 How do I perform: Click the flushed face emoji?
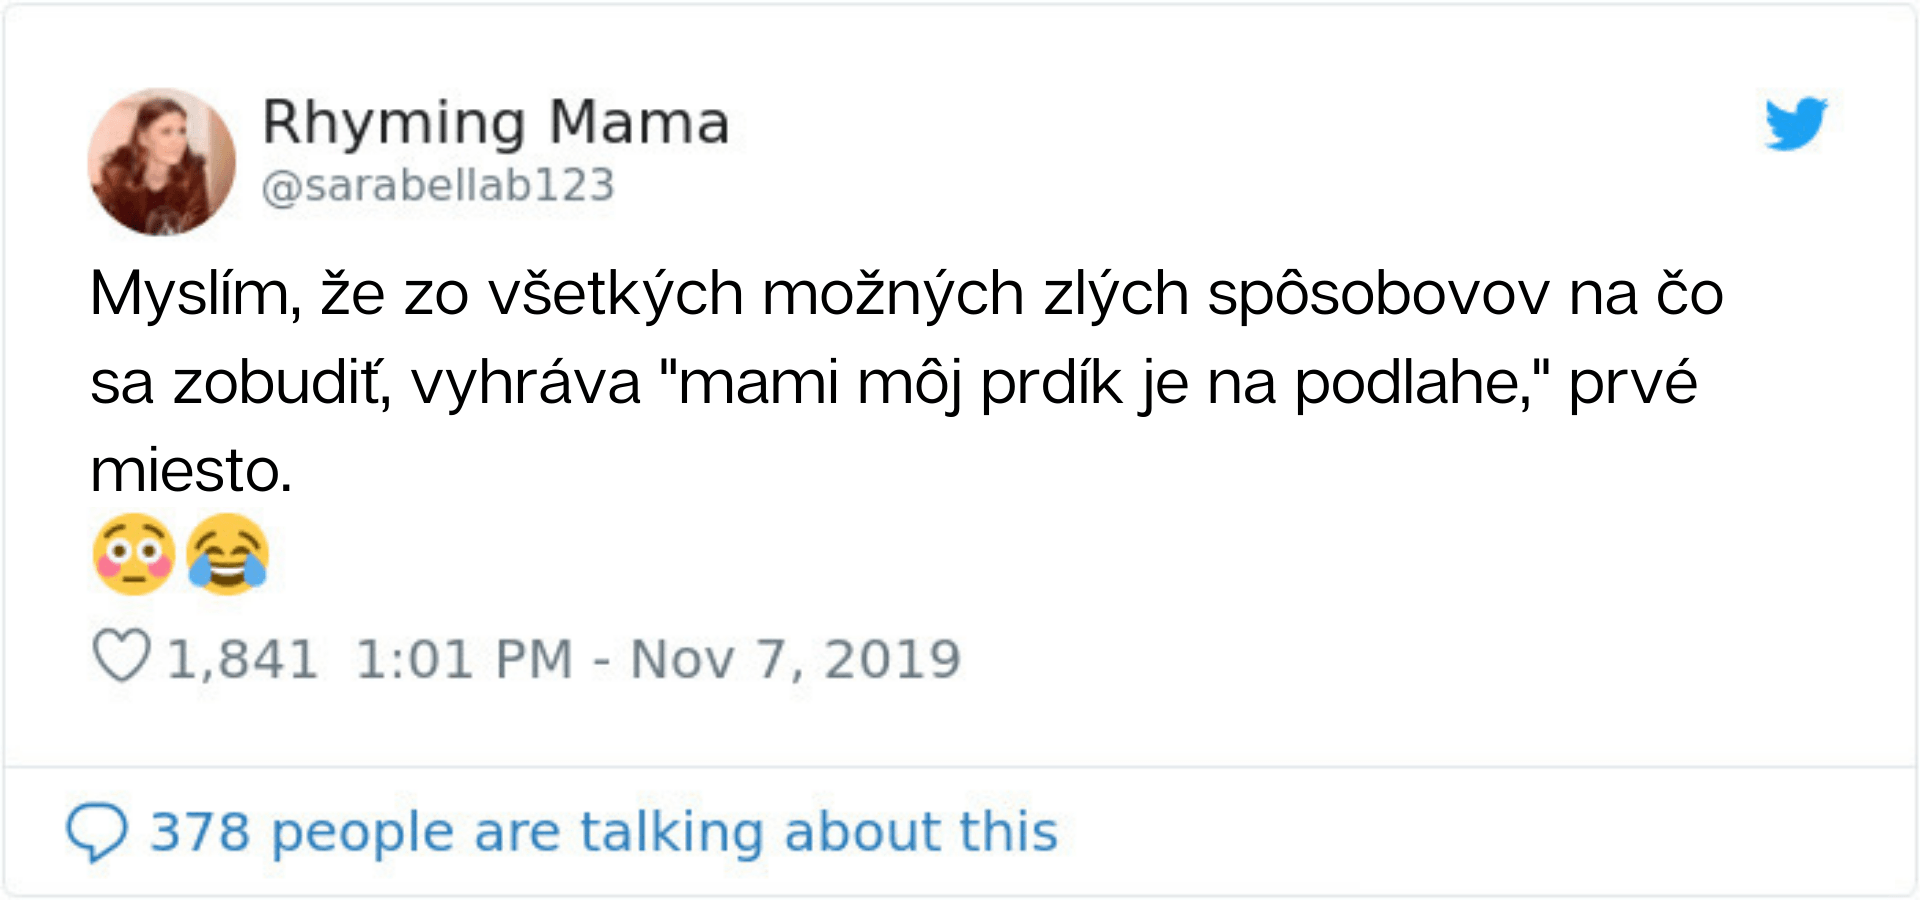pyautogui.click(x=134, y=555)
